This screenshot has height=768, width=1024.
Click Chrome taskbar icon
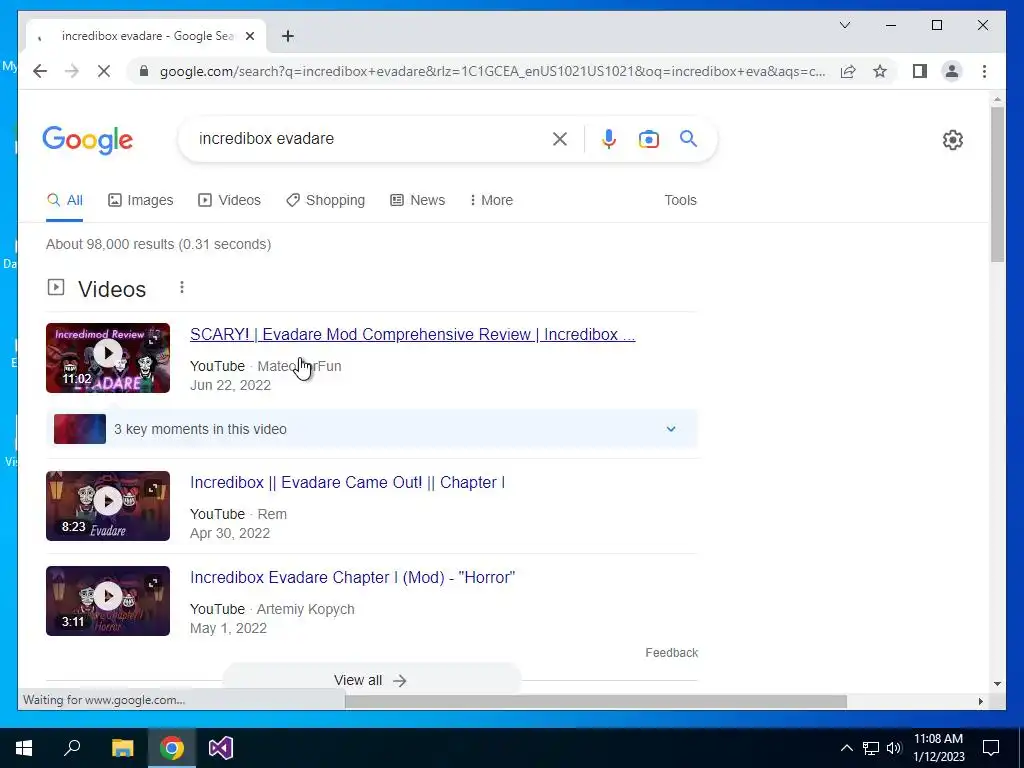click(x=172, y=748)
